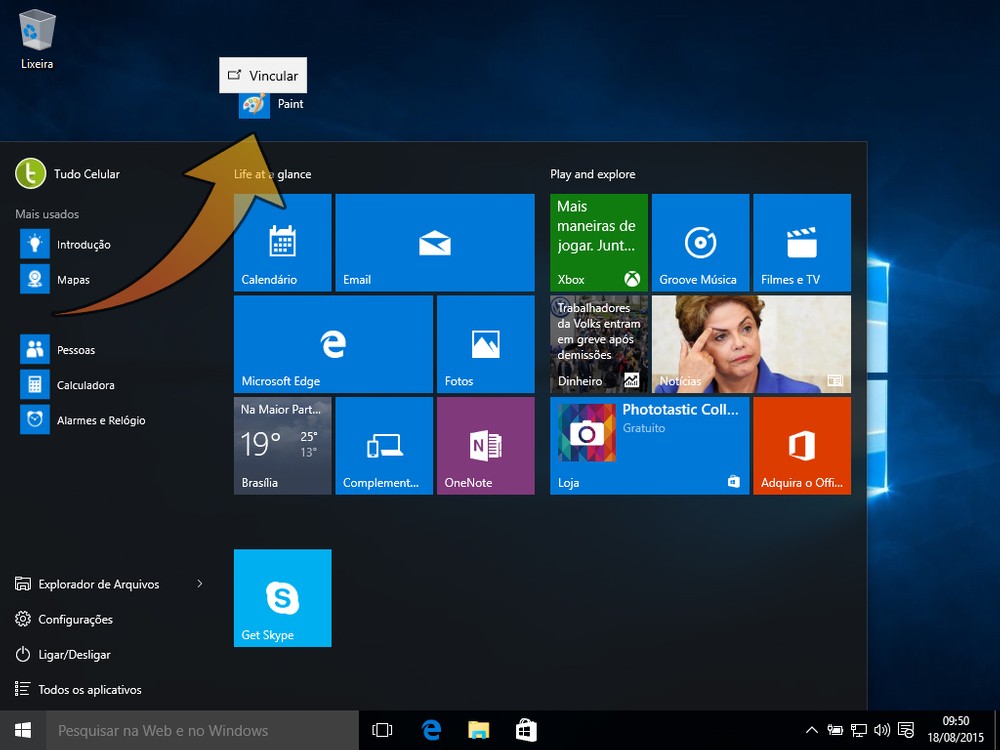This screenshot has width=1000, height=750.
Task: Launch Groove Música tile
Action: (x=700, y=243)
